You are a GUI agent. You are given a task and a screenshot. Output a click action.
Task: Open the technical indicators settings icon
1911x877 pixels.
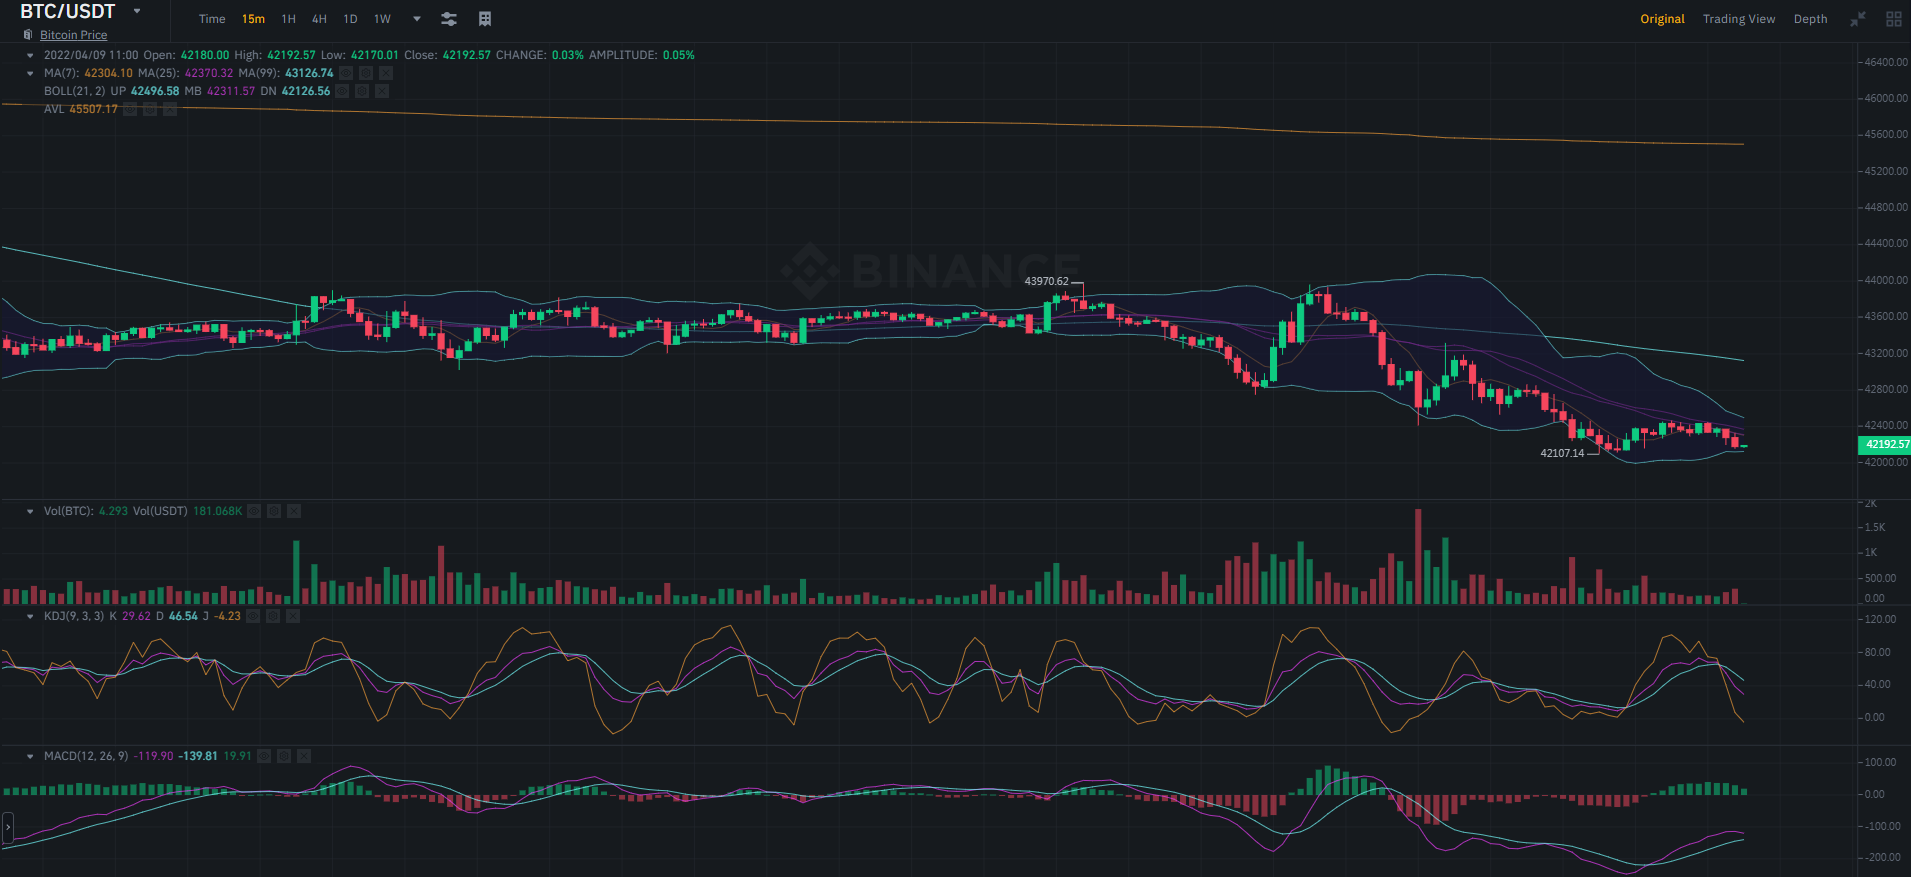click(449, 19)
